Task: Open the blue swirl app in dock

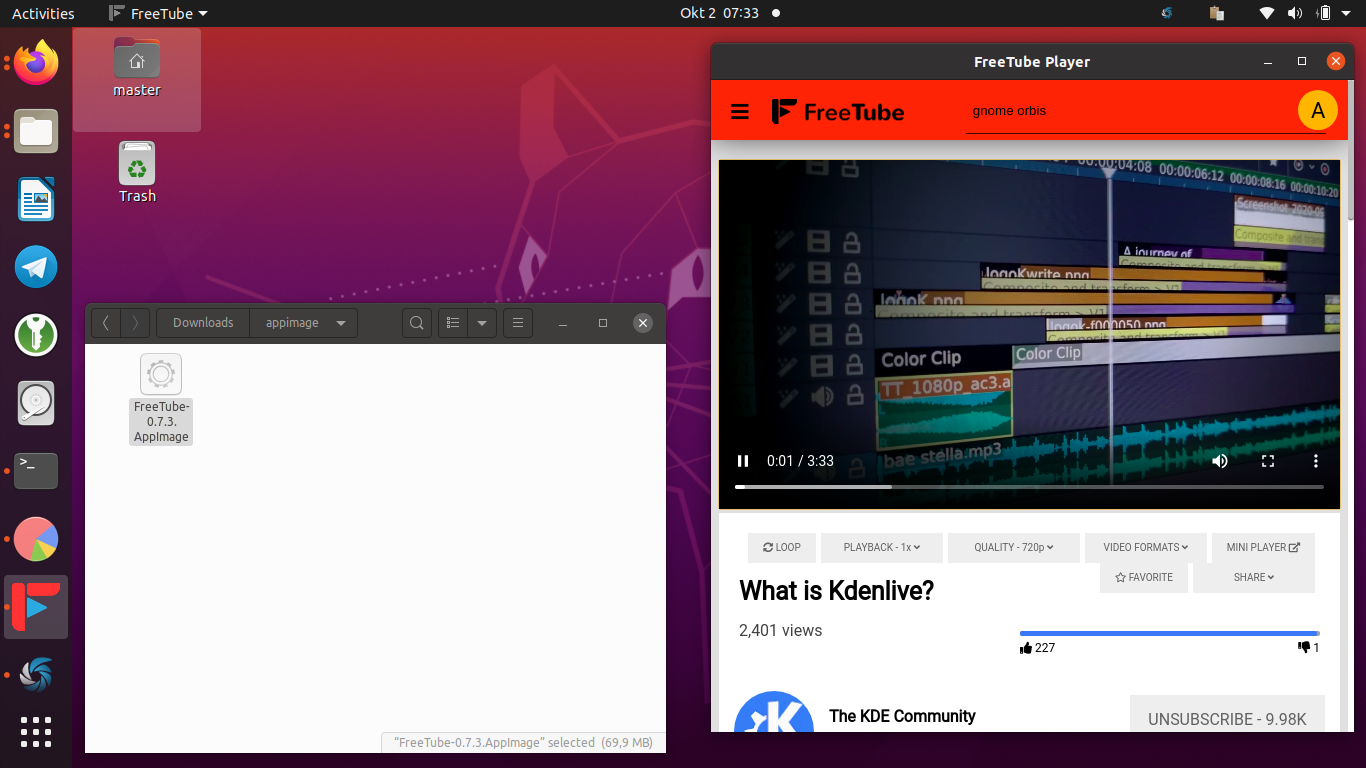Action: (x=36, y=675)
